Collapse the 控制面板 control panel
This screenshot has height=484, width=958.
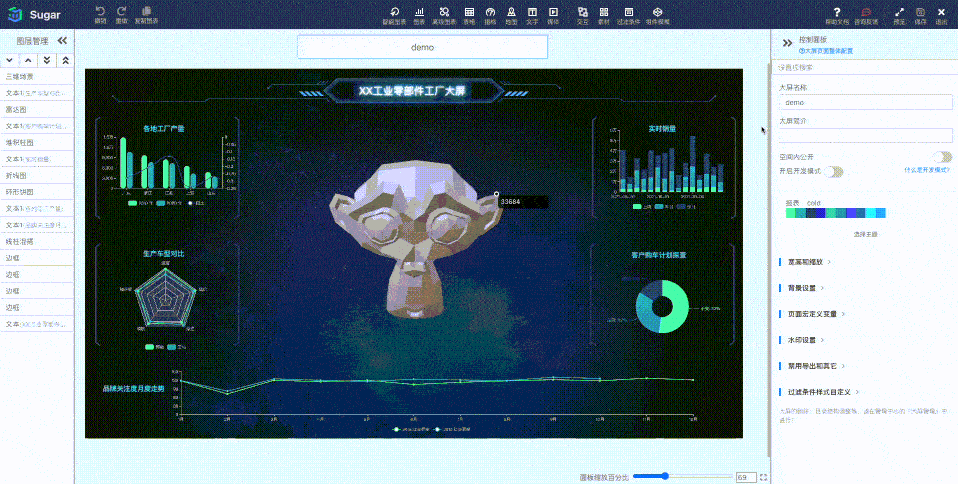787,43
